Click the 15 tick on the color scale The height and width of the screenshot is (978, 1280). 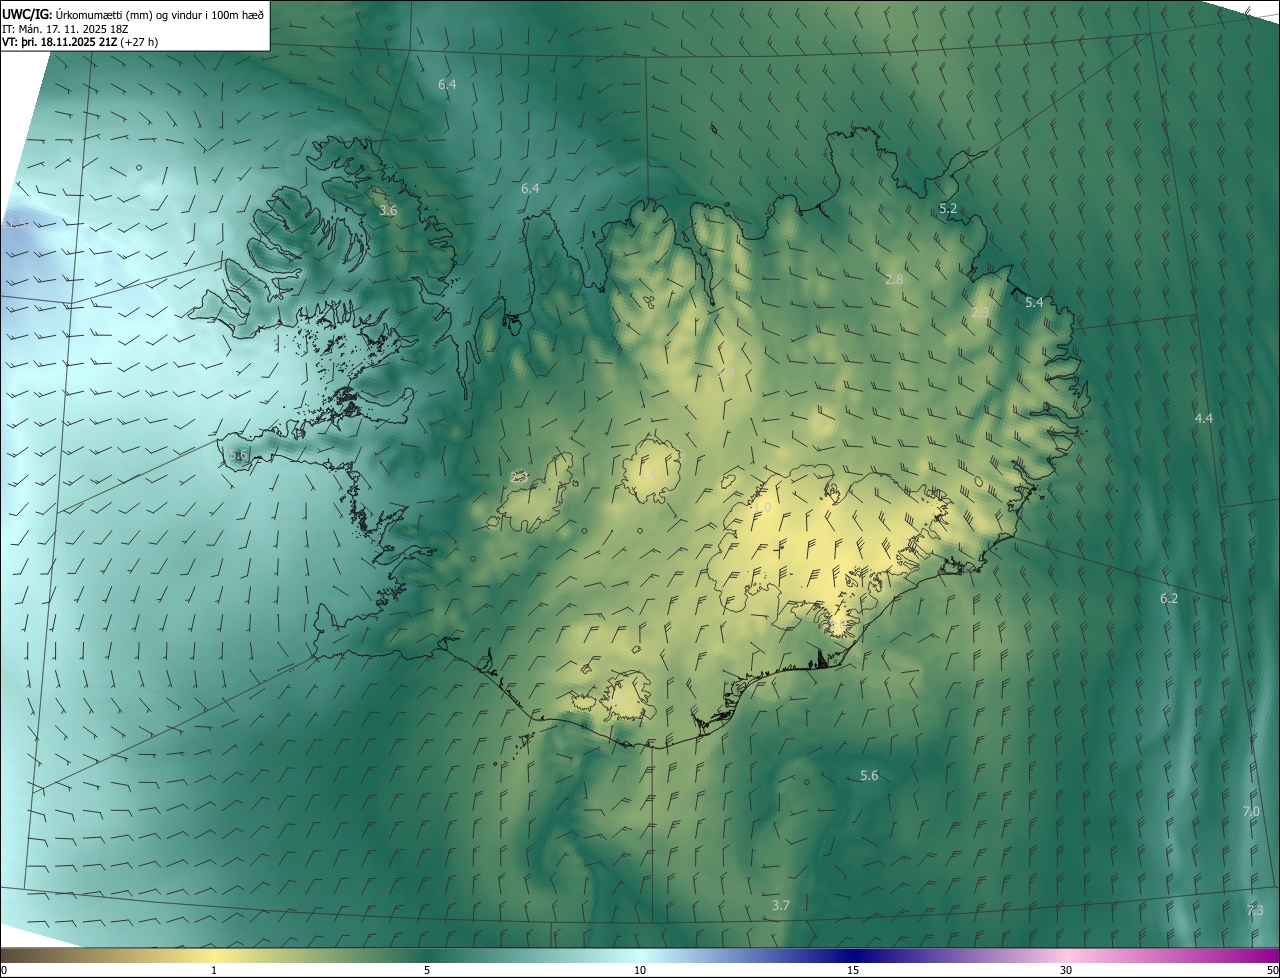click(x=853, y=971)
